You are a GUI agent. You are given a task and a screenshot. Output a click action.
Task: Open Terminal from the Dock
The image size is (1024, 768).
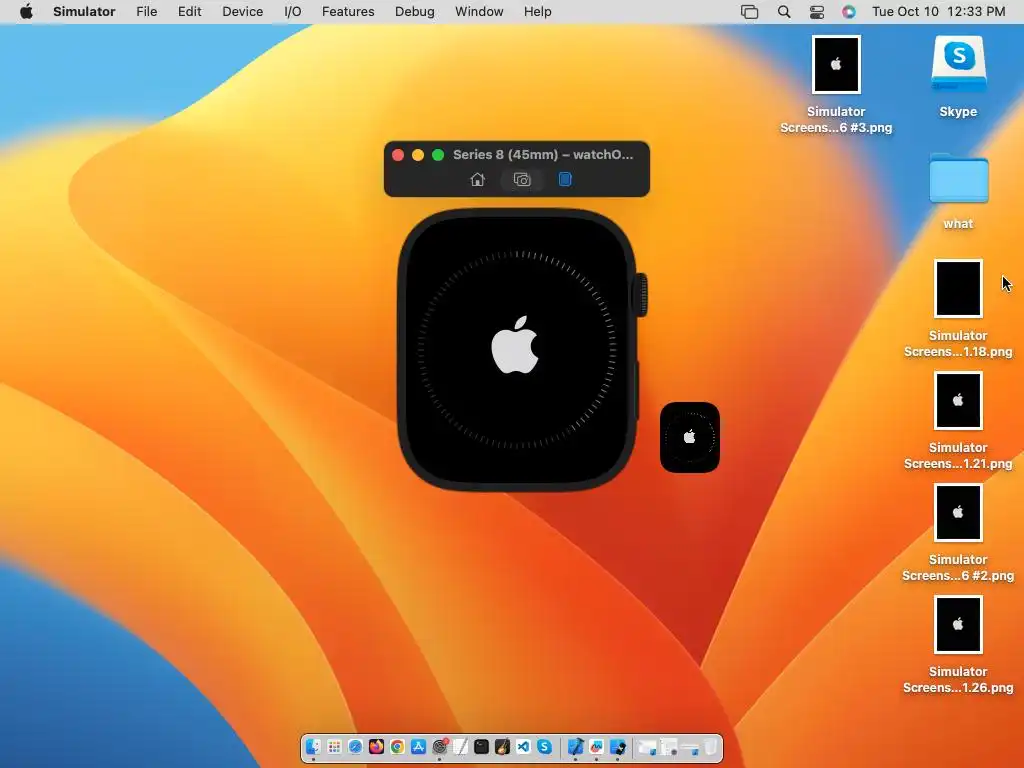[481, 746]
